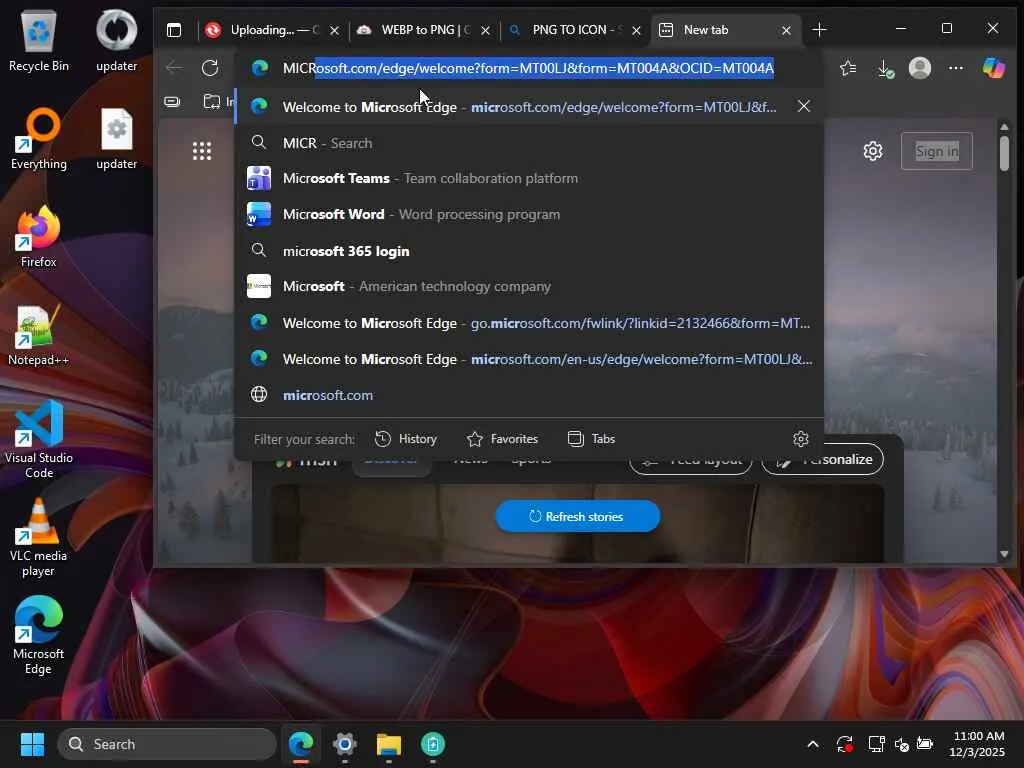The height and width of the screenshot is (768, 1024).
Task: Open the clock showing 11:00 AM
Action: tap(977, 744)
